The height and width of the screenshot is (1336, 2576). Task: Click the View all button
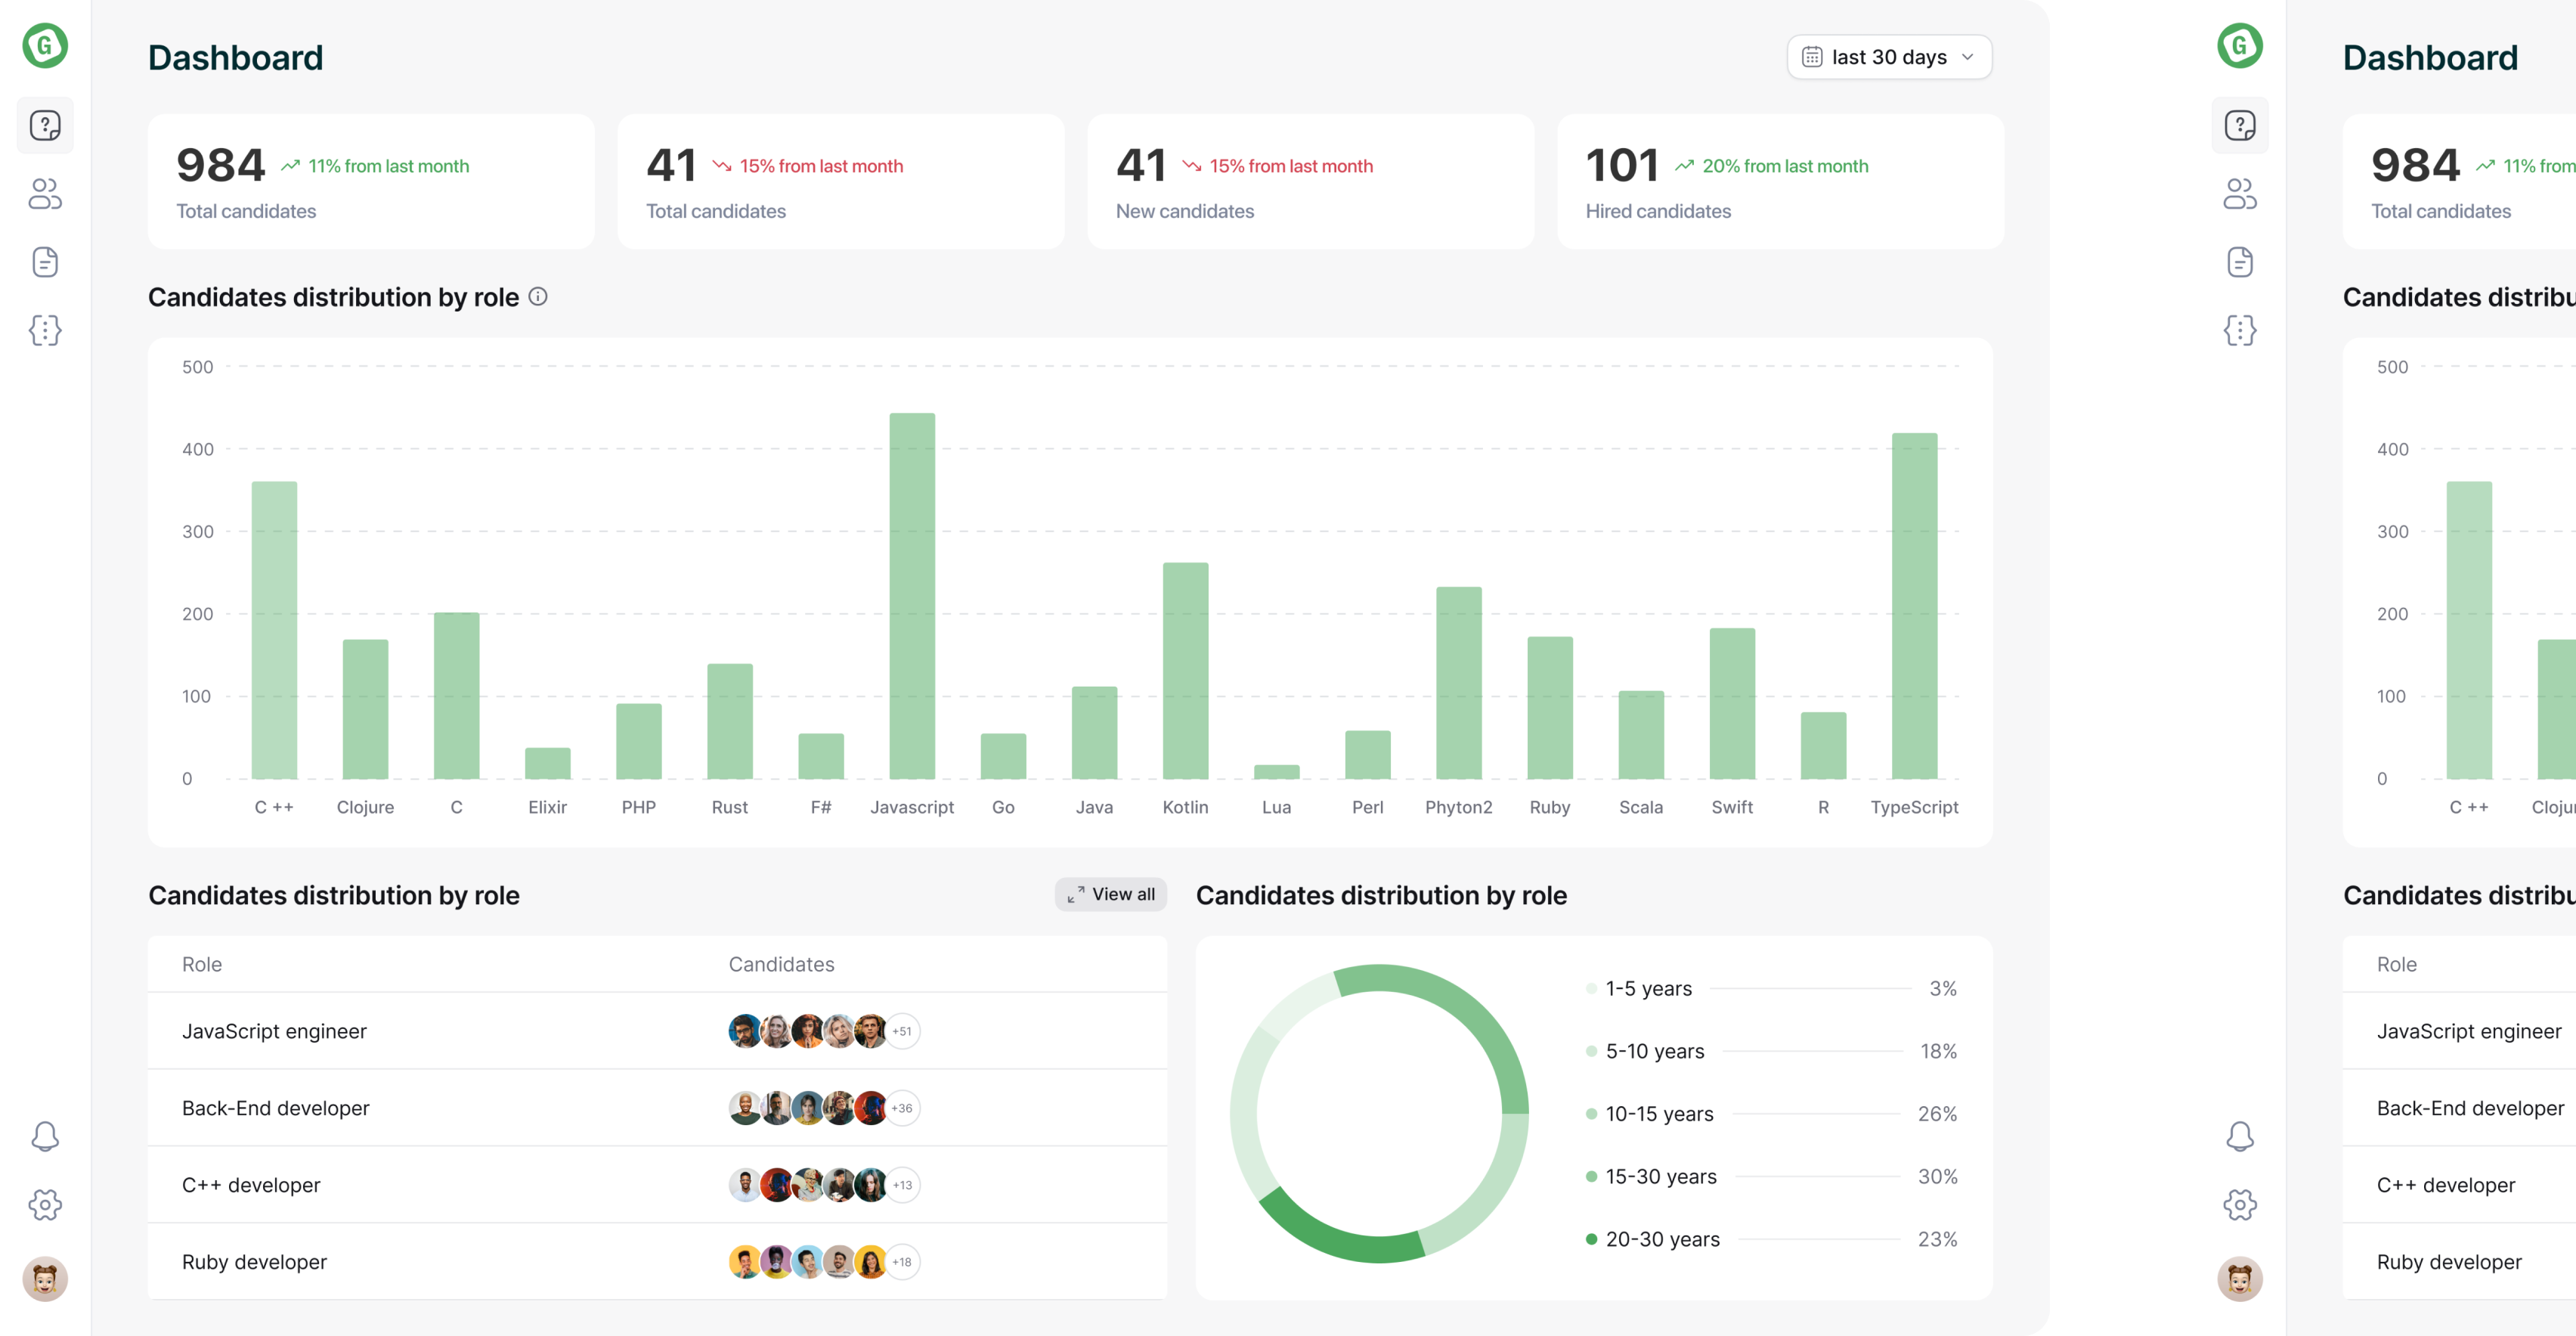1110,894
